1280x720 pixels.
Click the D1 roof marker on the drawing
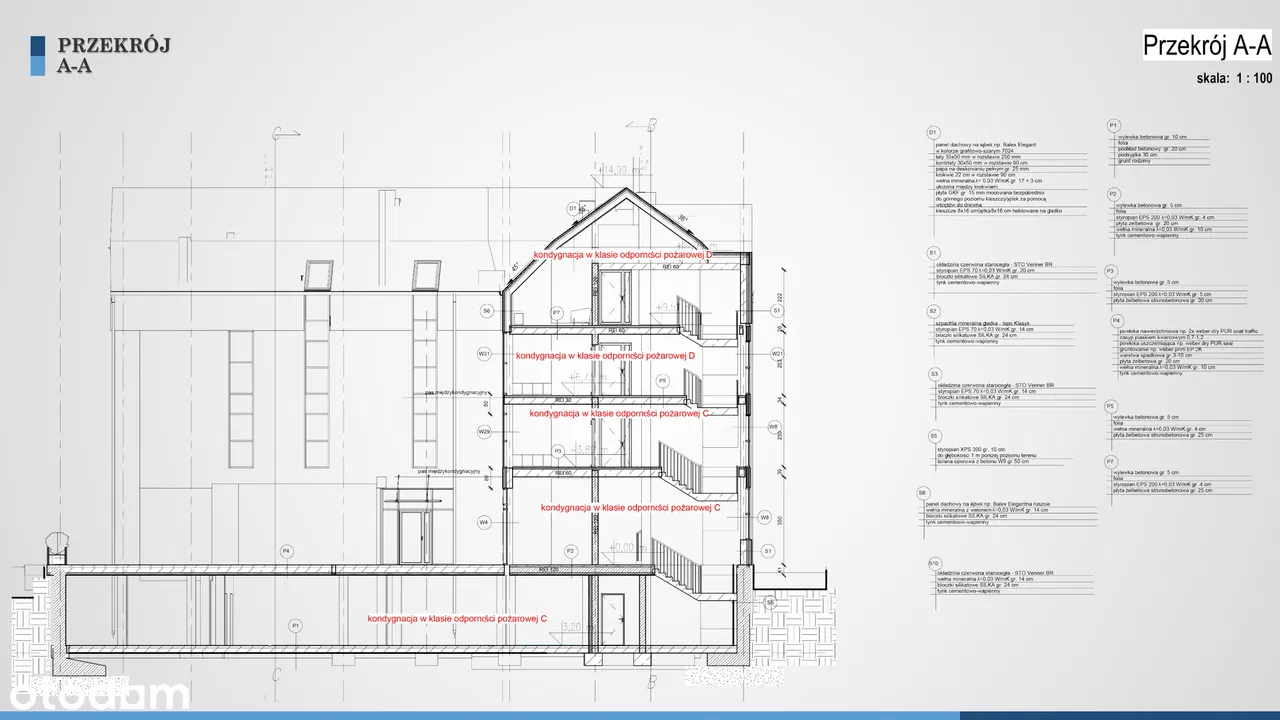573,209
